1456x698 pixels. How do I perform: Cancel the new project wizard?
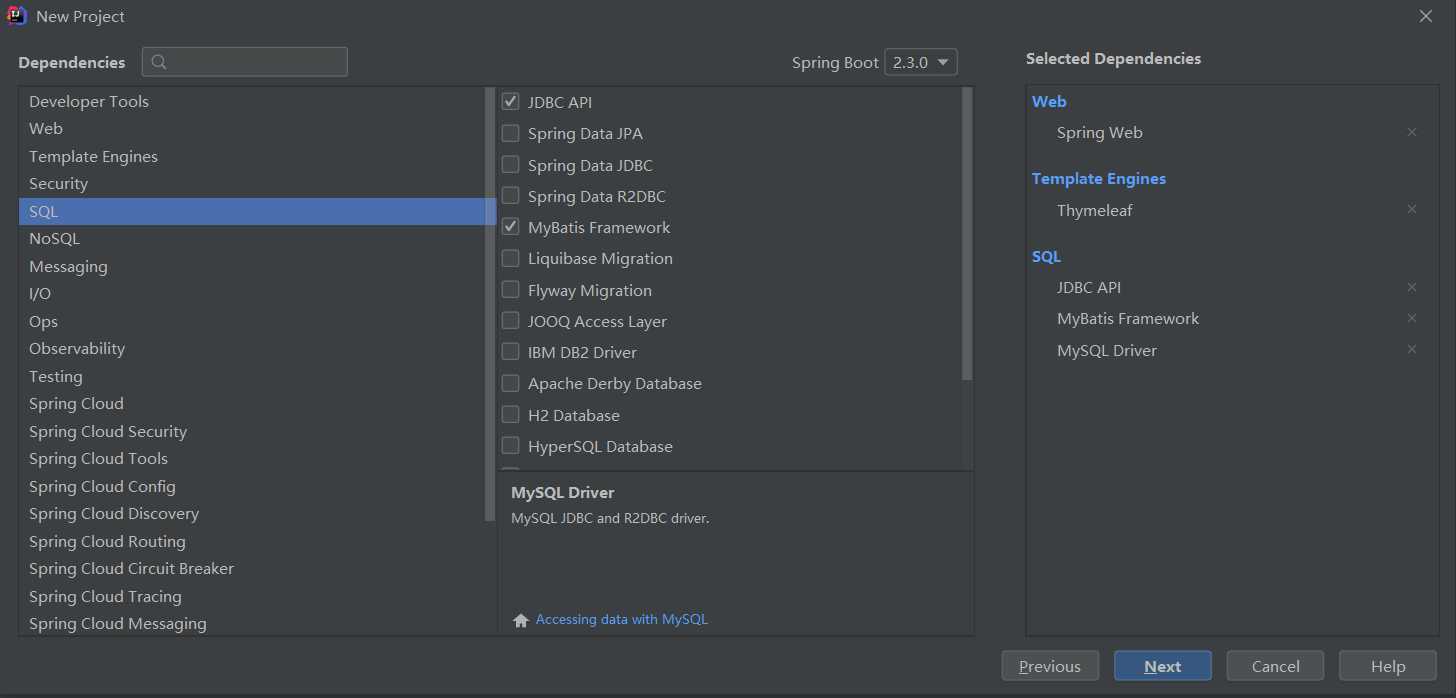pyautogui.click(x=1275, y=666)
